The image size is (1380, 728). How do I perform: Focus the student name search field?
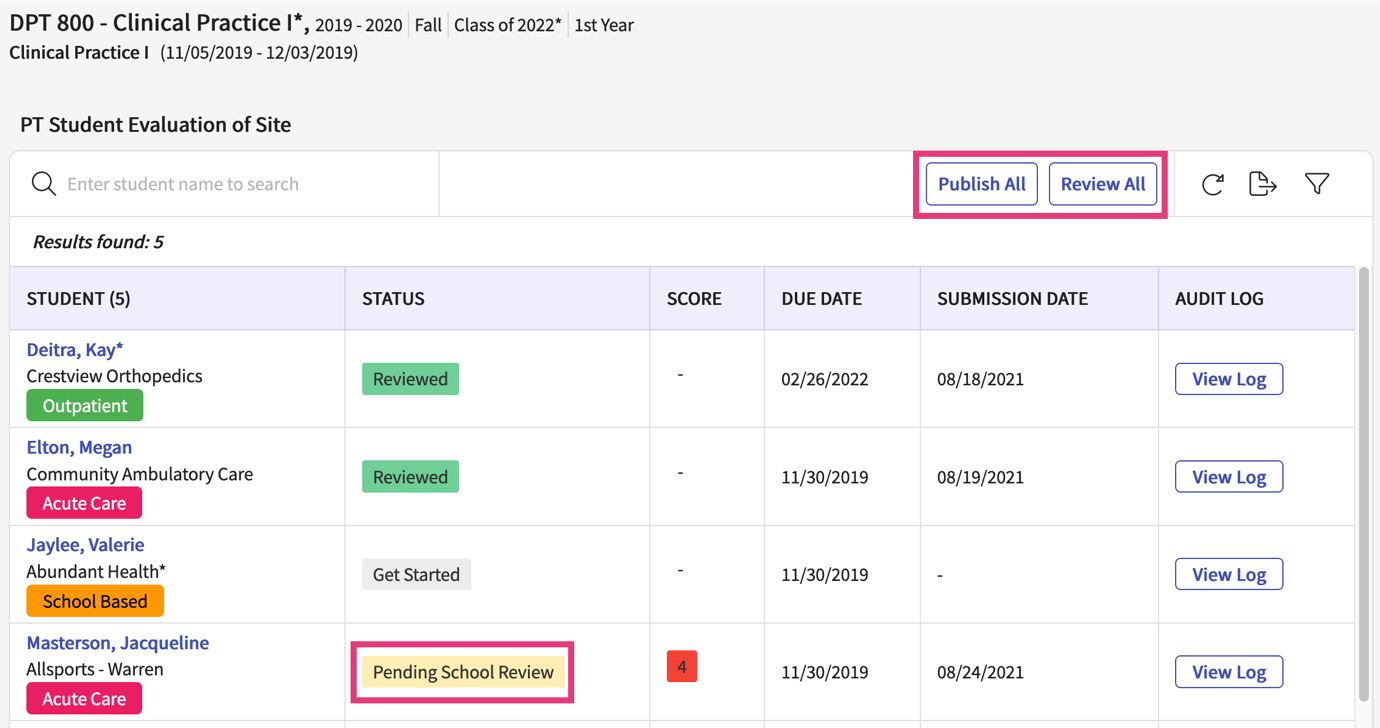tap(240, 184)
